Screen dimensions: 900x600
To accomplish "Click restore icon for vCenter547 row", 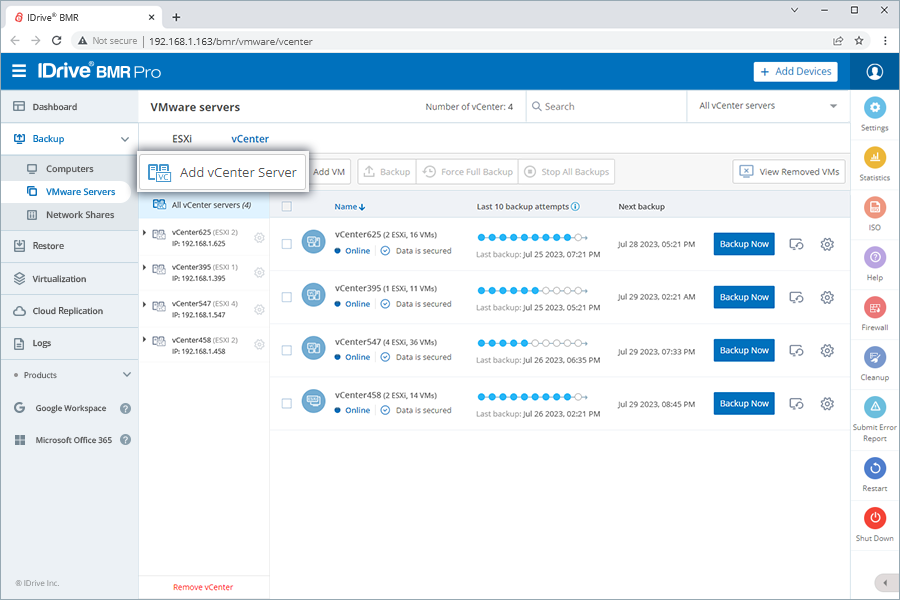I will [796, 351].
